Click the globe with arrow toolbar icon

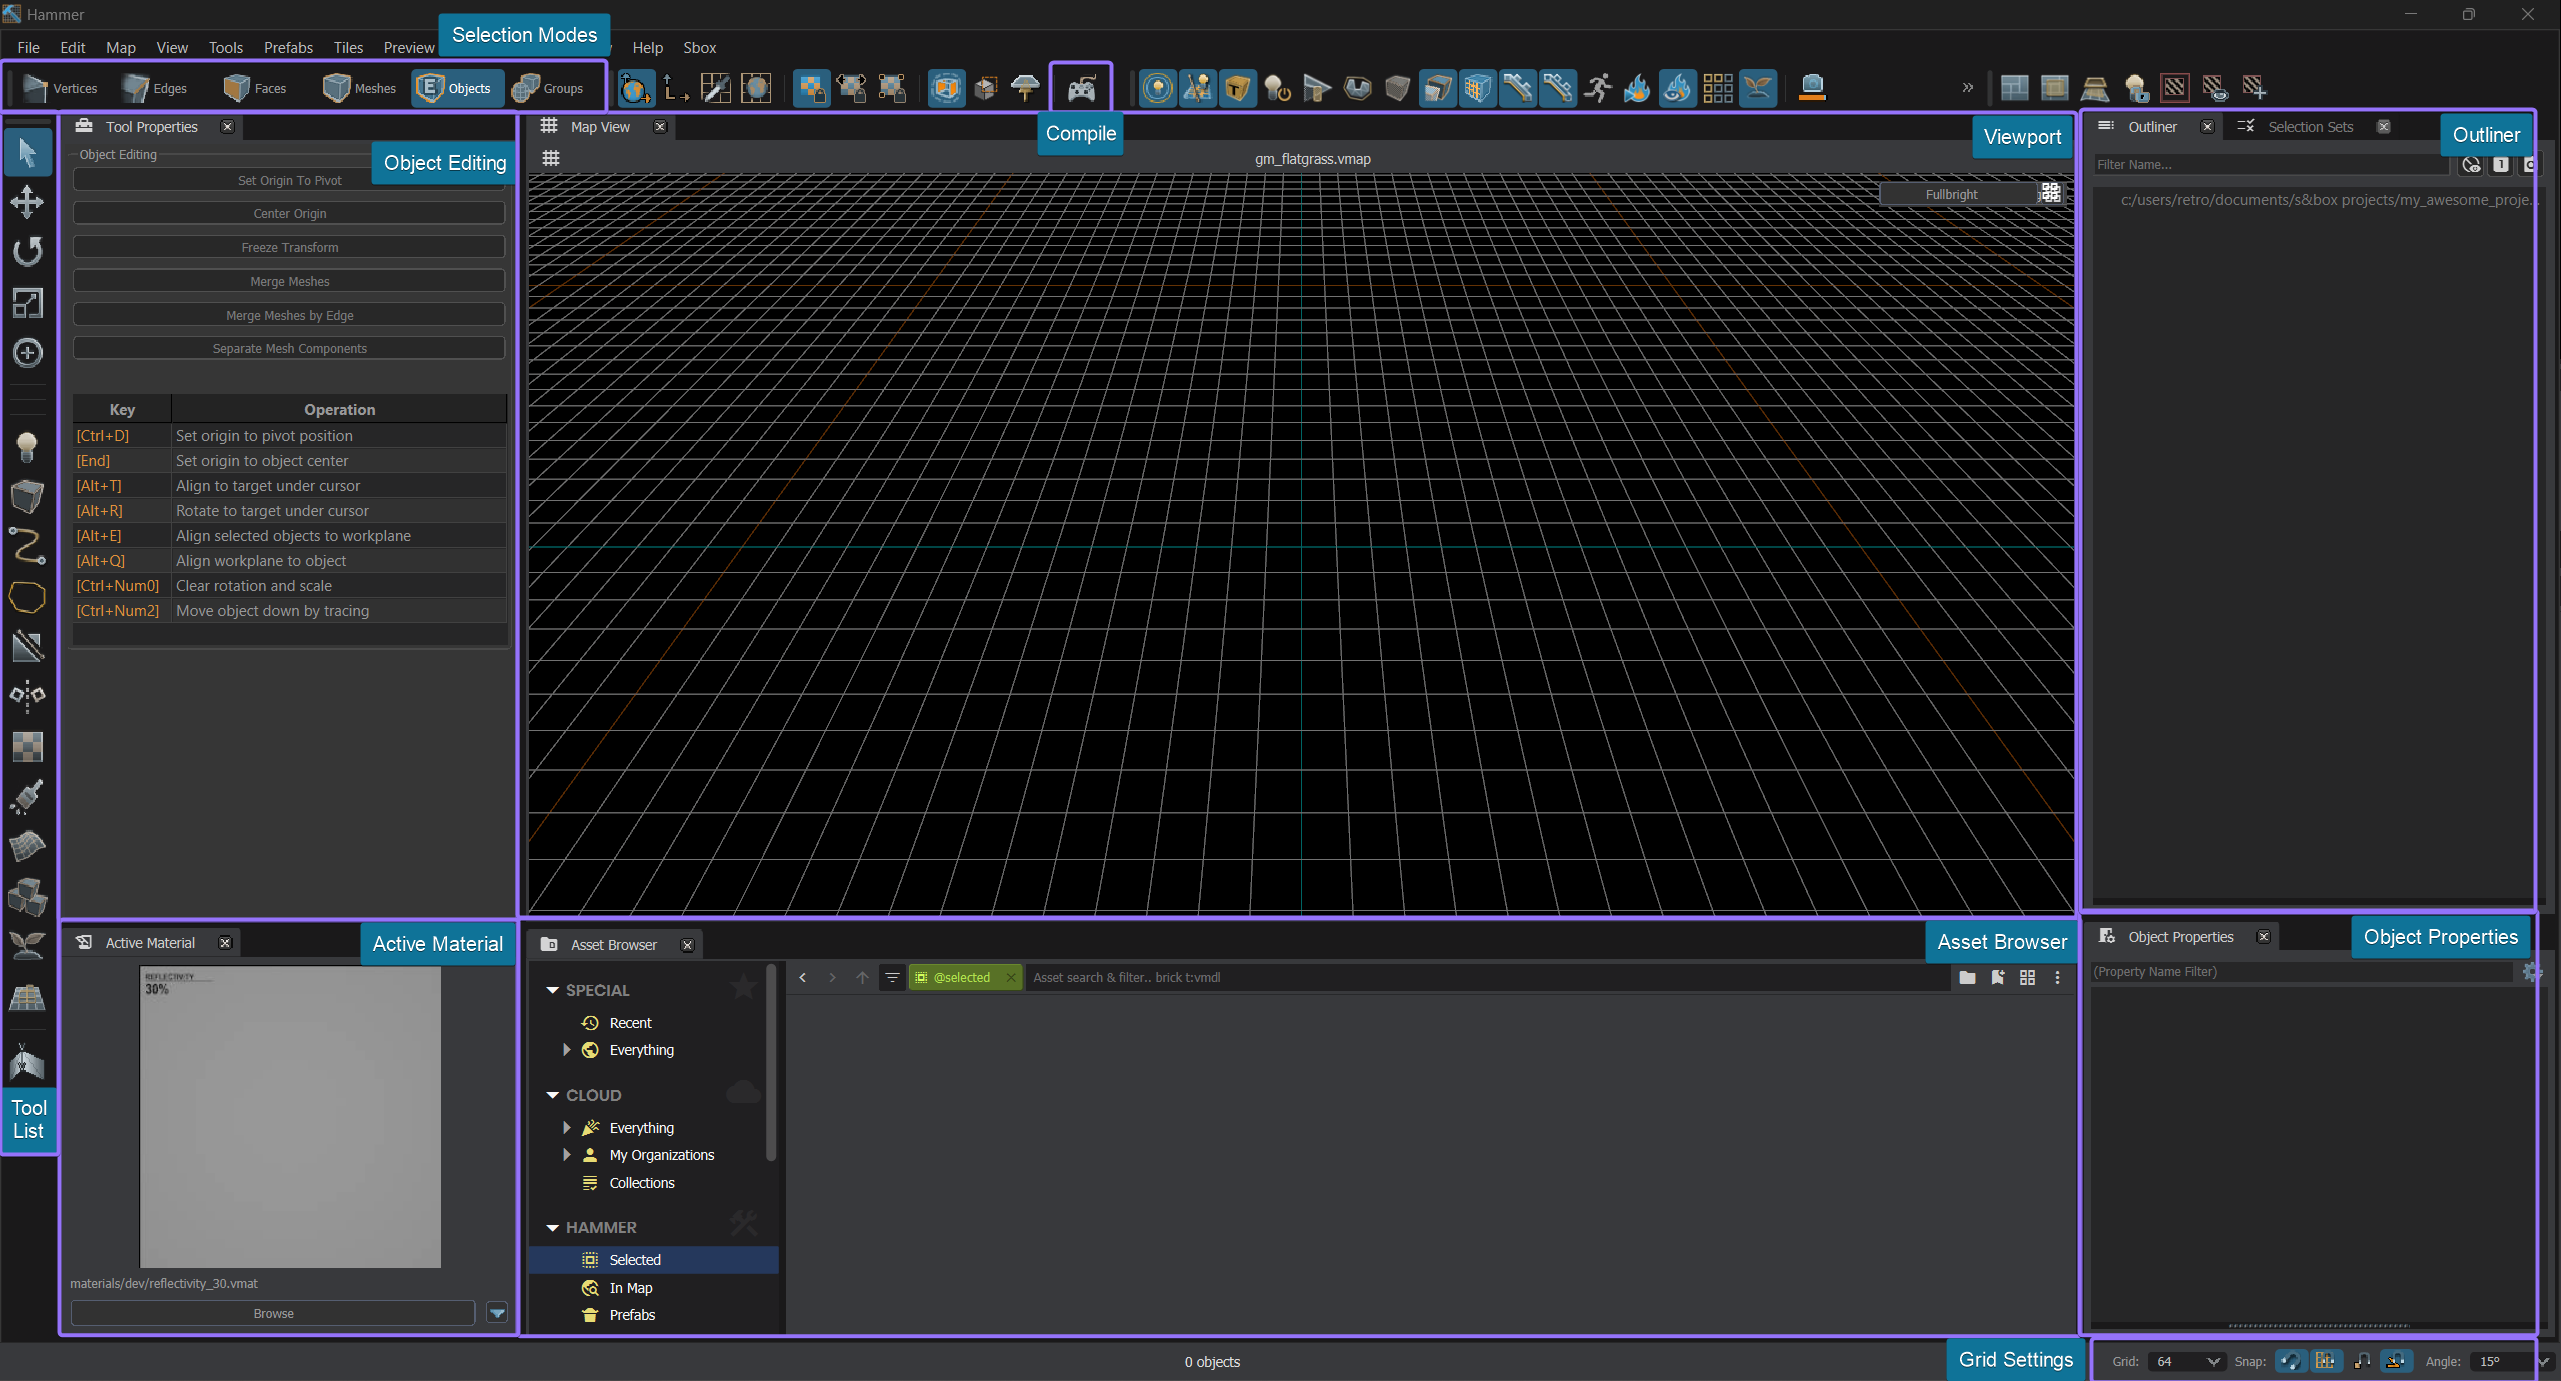635,89
